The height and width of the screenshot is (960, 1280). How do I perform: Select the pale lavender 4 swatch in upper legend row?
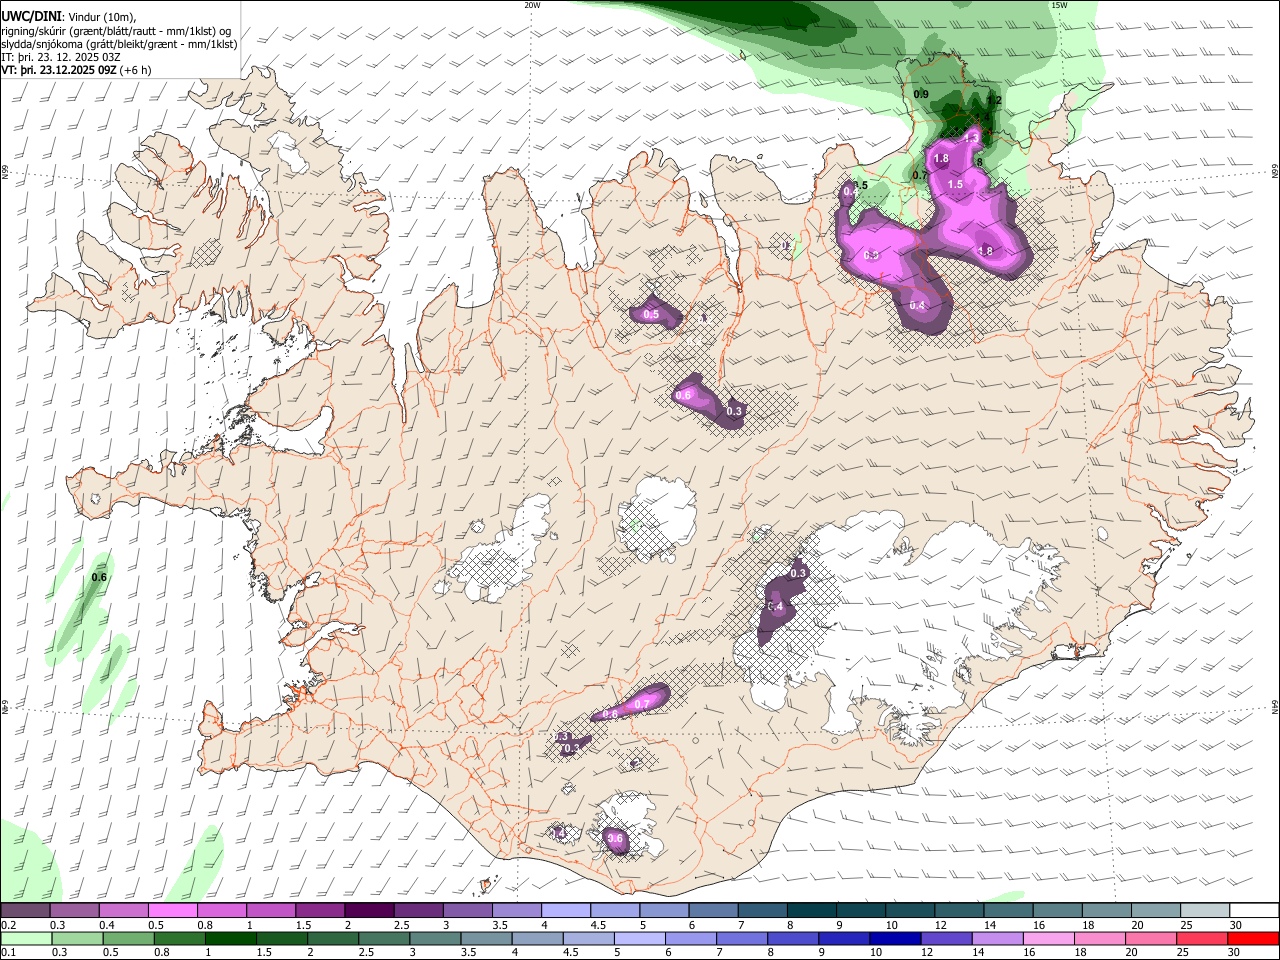[566, 910]
